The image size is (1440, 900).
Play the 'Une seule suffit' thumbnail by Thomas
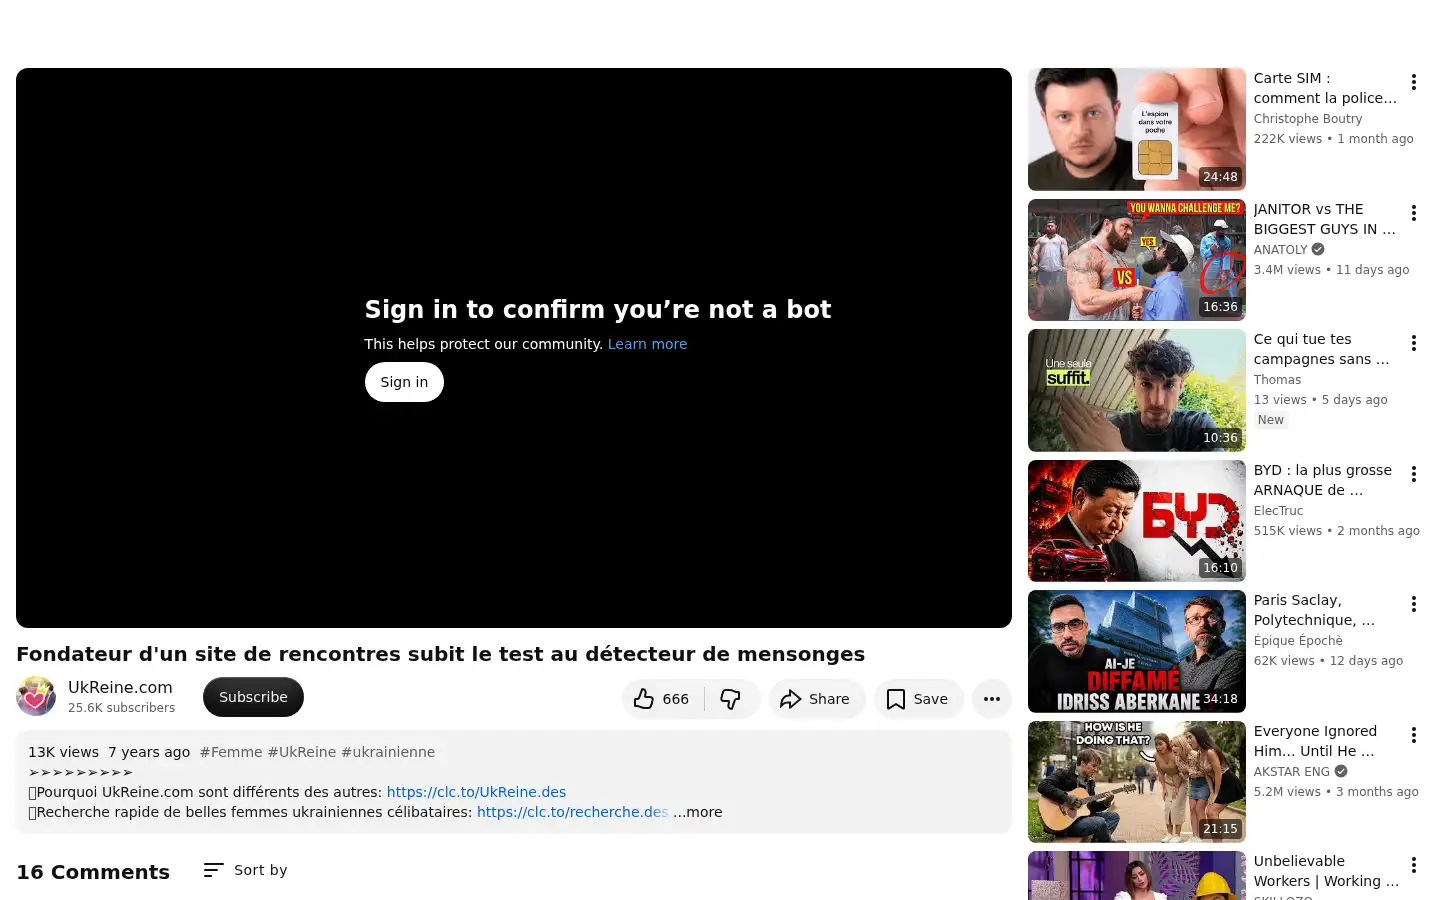click(x=1137, y=390)
